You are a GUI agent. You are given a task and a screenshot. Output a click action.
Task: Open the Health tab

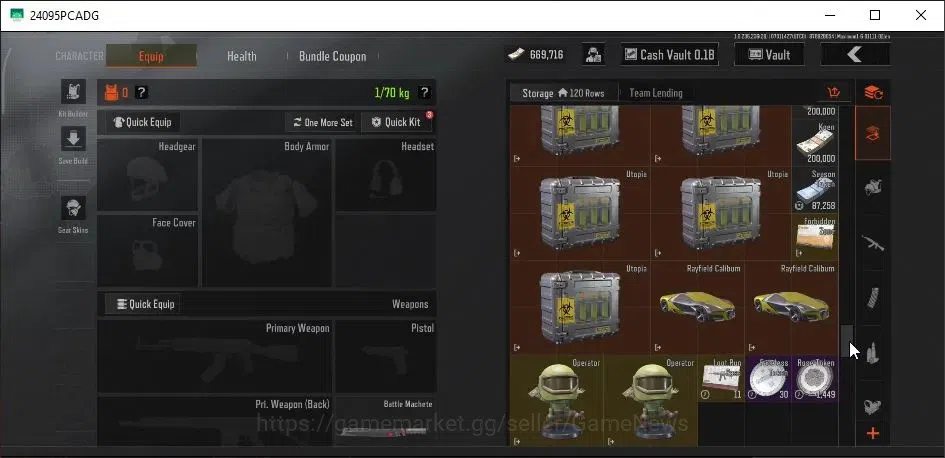click(241, 56)
